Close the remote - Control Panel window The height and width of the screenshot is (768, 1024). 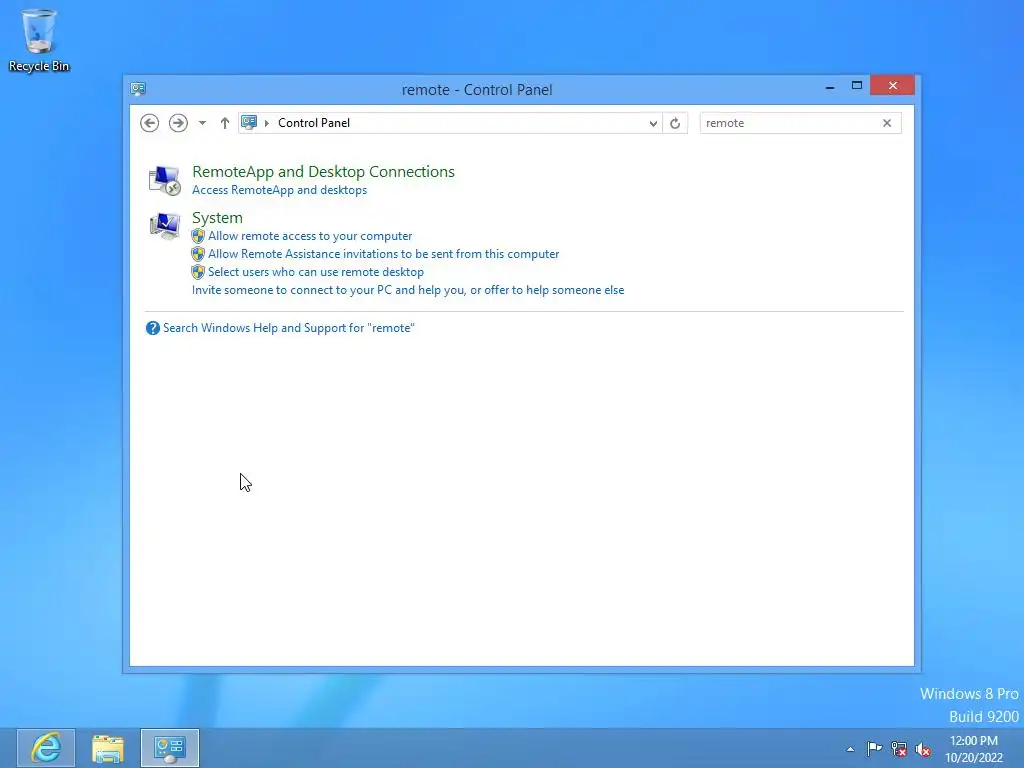pyautogui.click(x=892, y=86)
